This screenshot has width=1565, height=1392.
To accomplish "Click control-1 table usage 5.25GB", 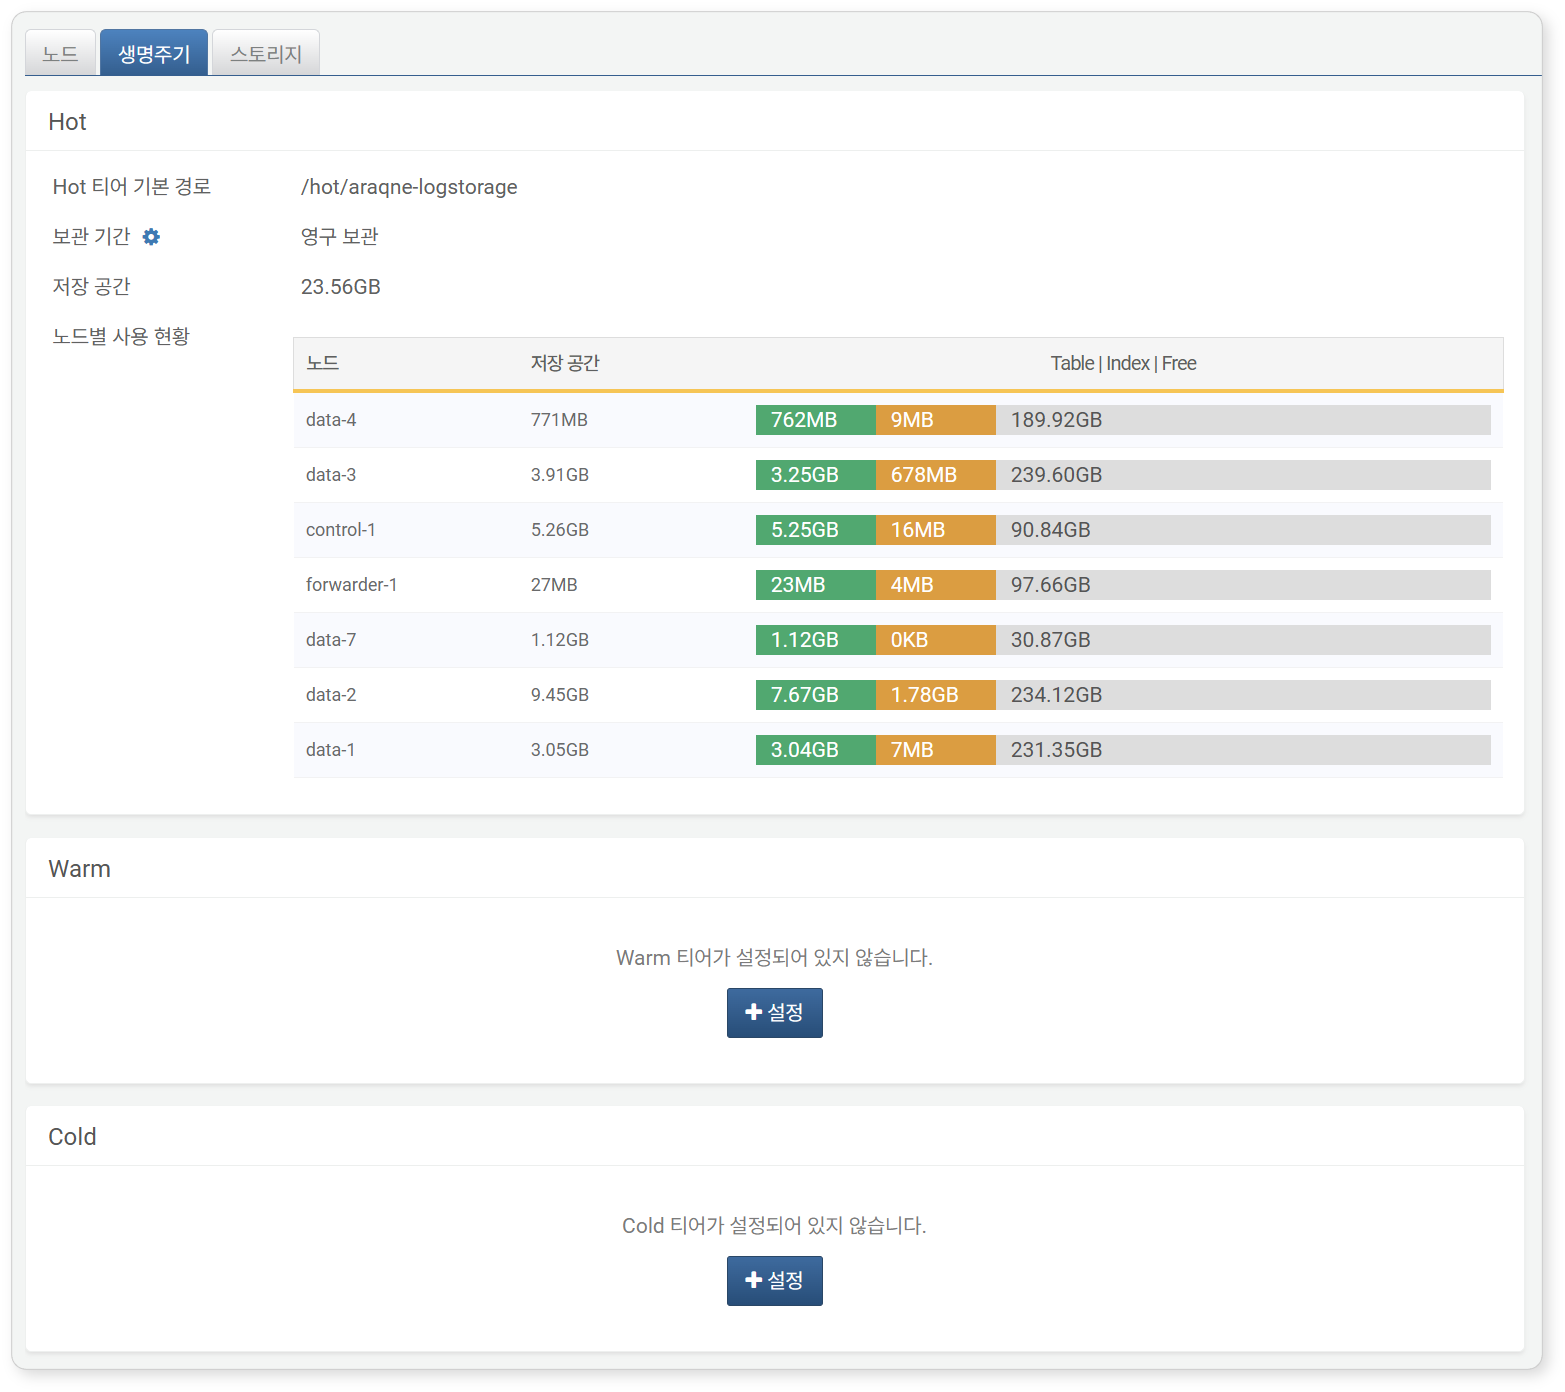I will [x=816, y=530].
